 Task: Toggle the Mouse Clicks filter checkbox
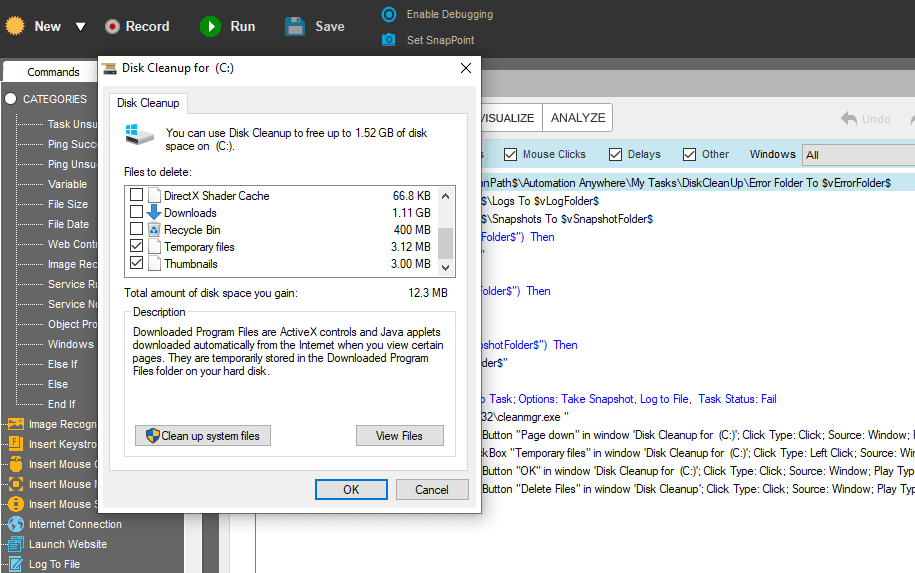511,155
